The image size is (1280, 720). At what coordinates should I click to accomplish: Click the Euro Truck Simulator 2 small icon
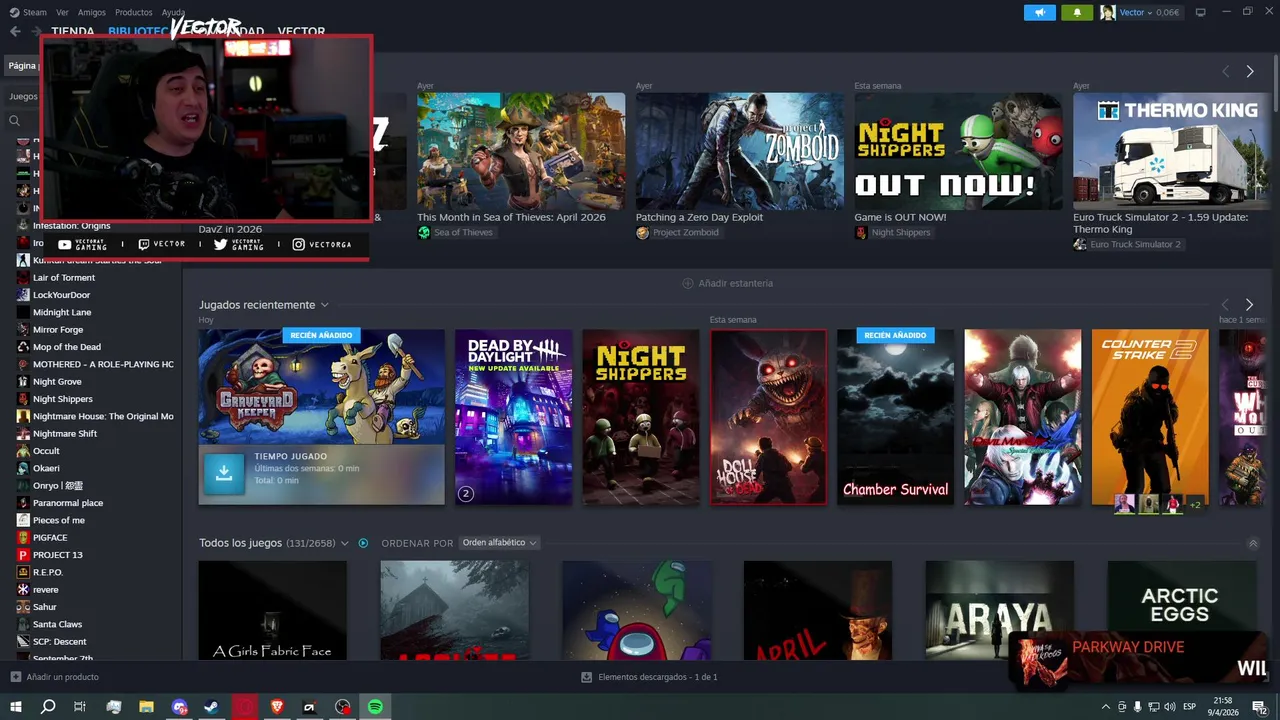1080,244
